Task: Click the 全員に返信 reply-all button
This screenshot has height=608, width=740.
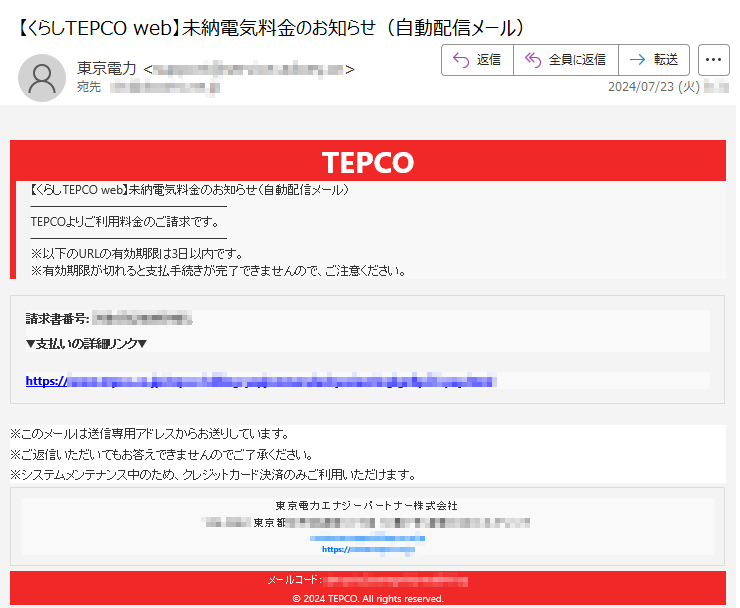Action: coord(566,60)
